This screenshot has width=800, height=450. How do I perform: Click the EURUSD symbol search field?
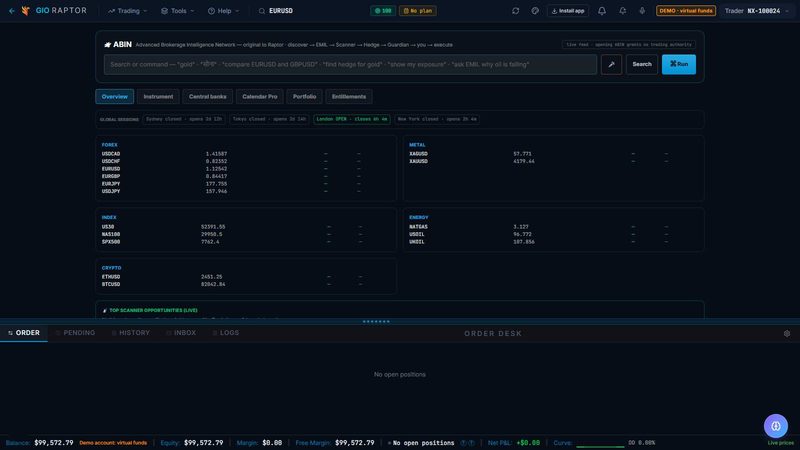[x=281, y=11]
